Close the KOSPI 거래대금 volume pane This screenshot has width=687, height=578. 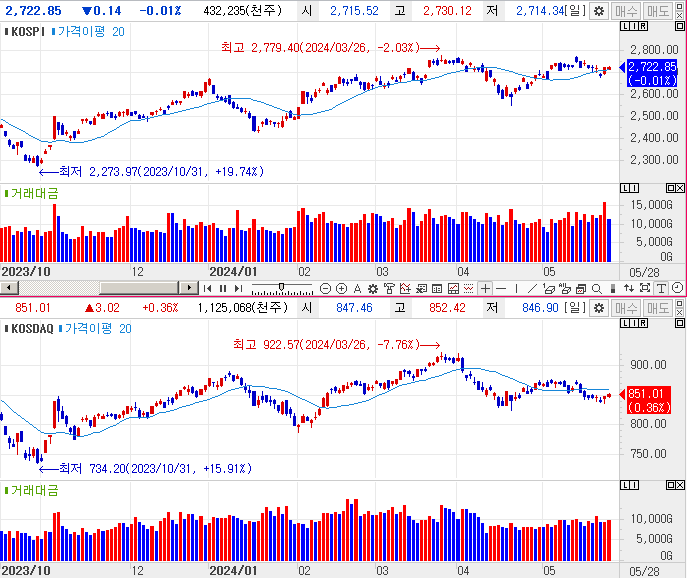680,188
